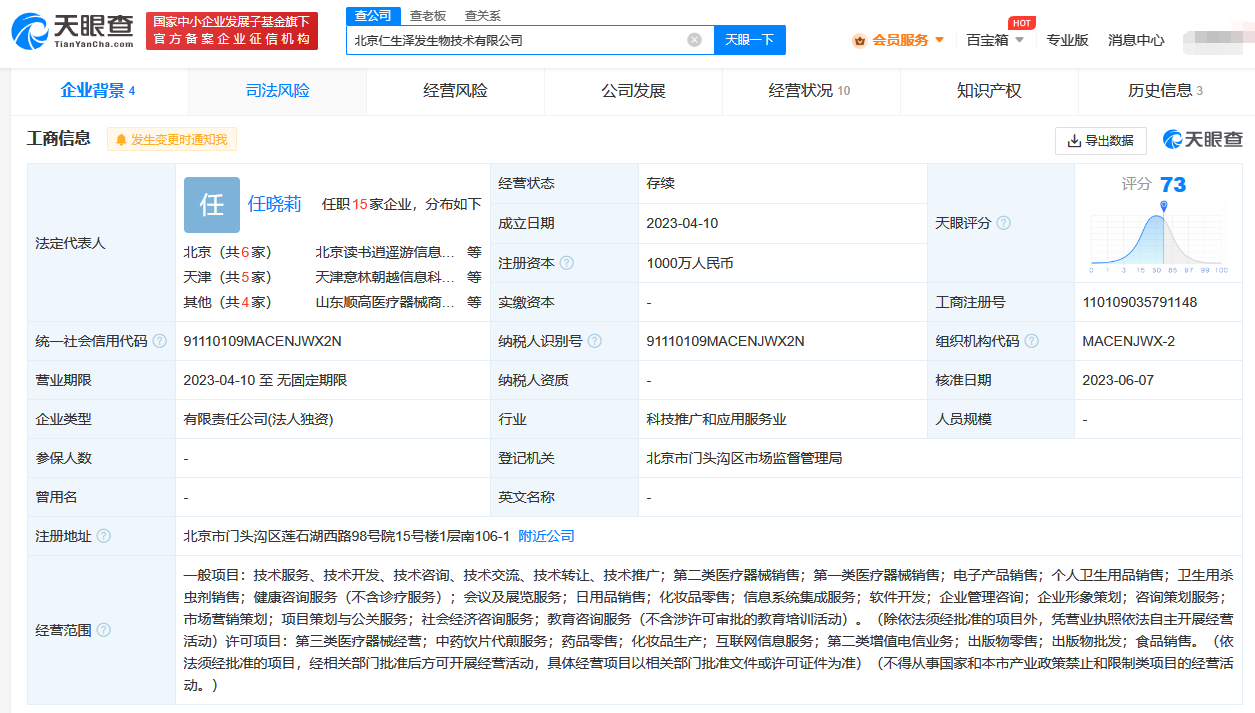
Task: Click 等 in the 北京（共6家） row
Action: click(474, 252)
